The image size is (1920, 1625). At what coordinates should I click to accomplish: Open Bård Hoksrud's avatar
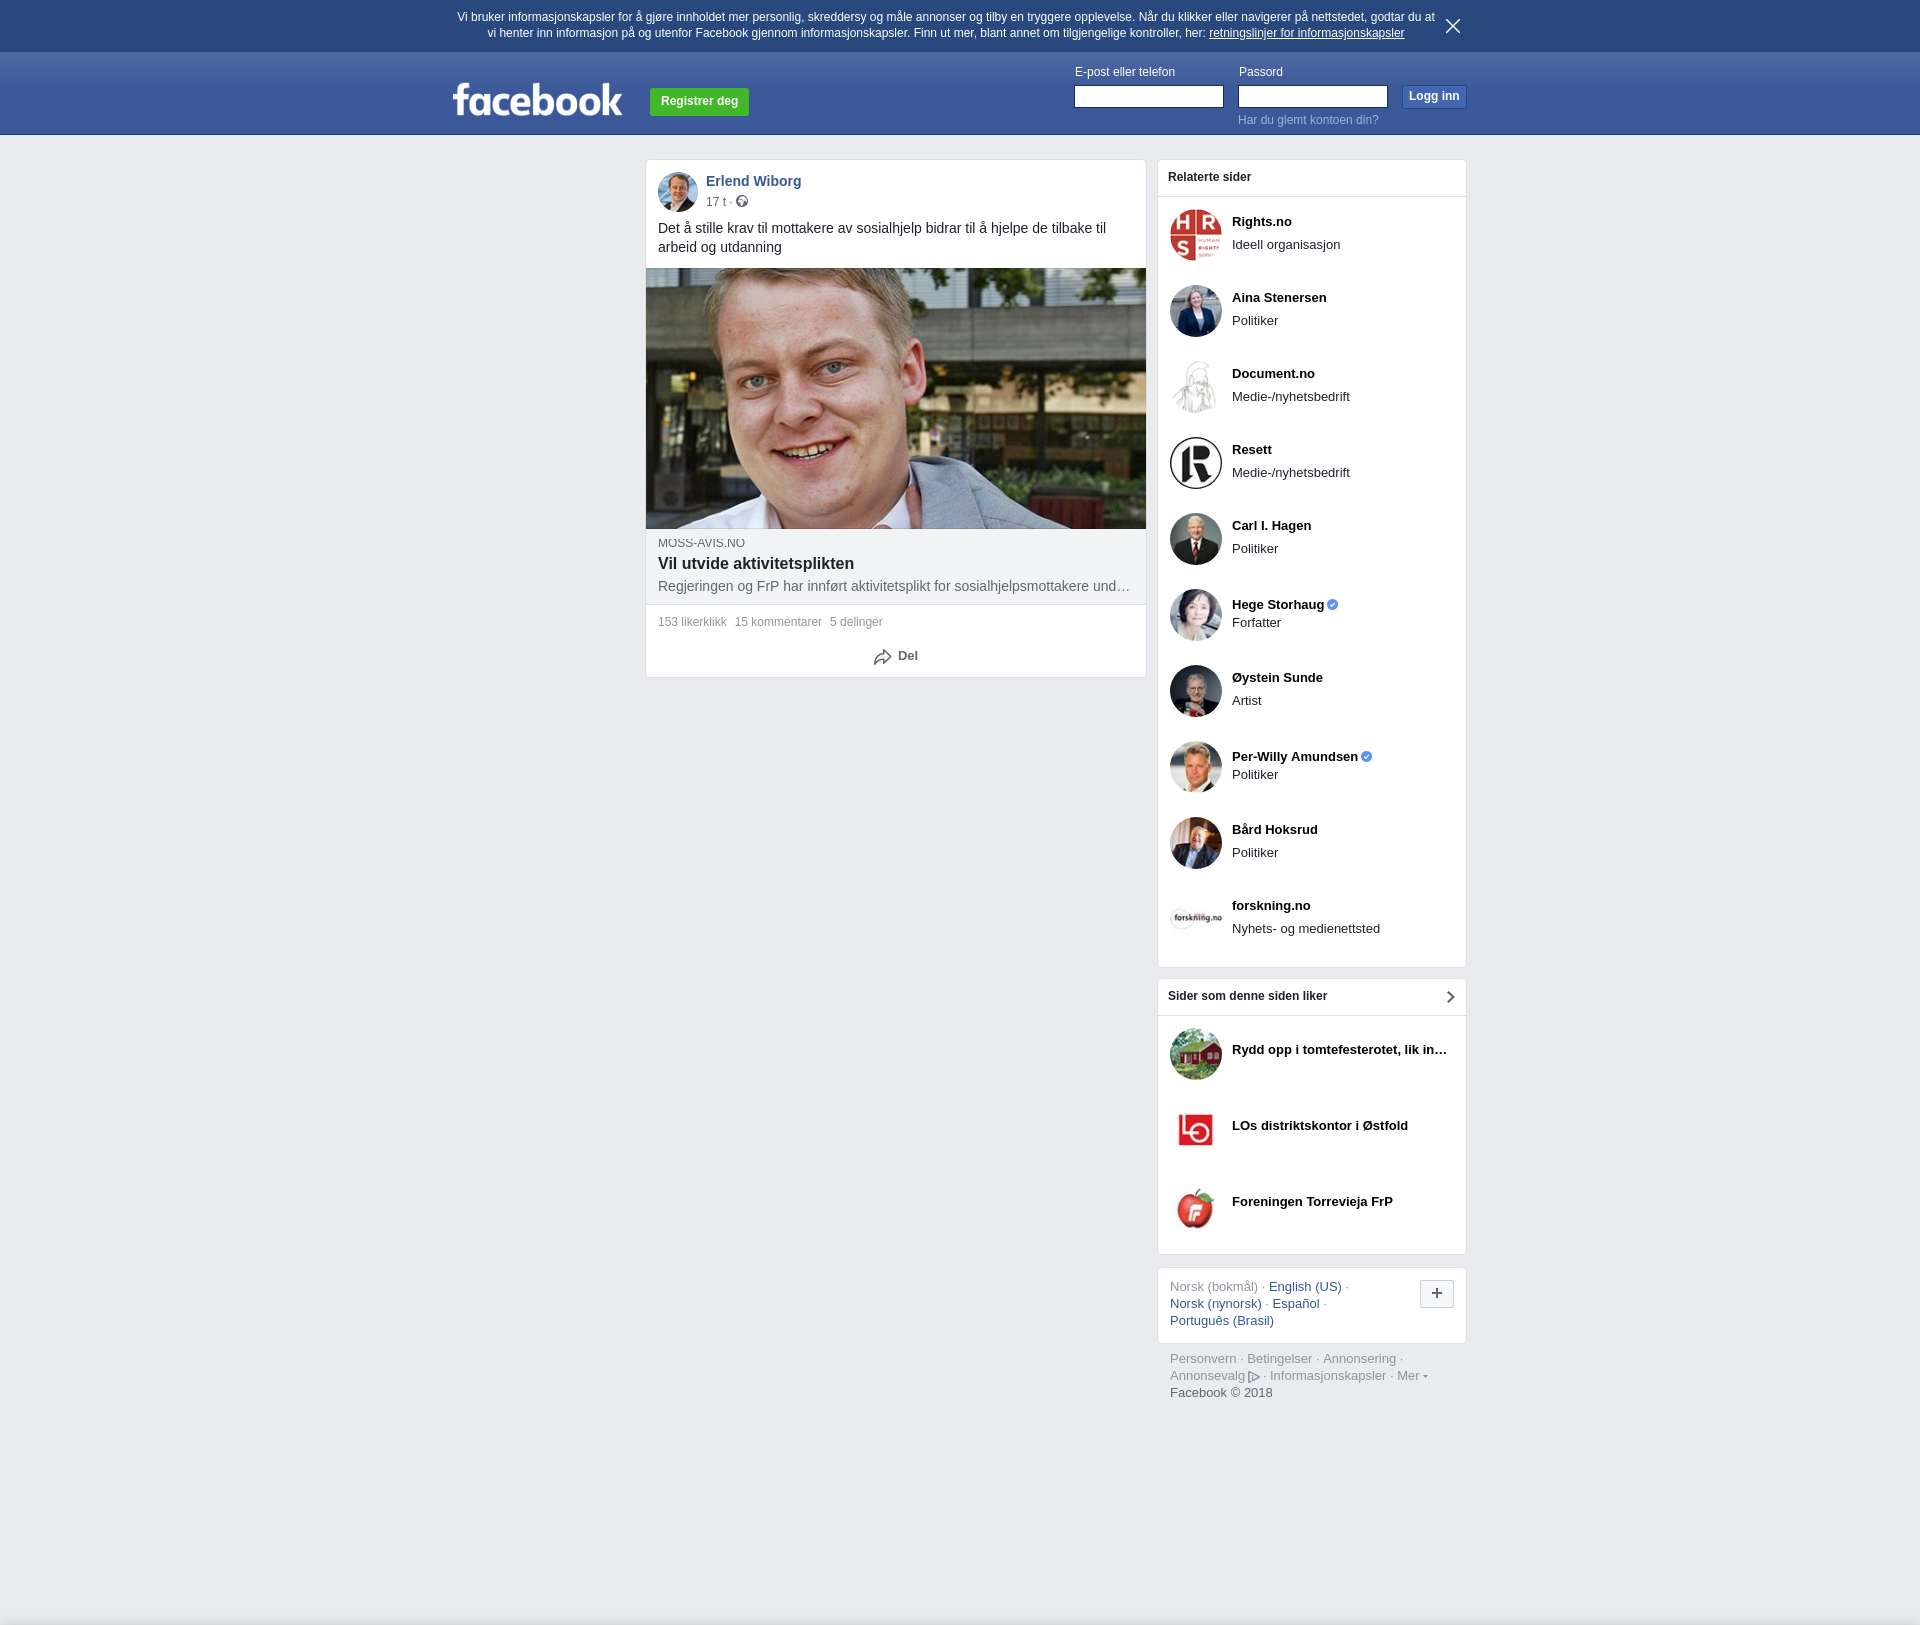click(x=1196, y=843)
